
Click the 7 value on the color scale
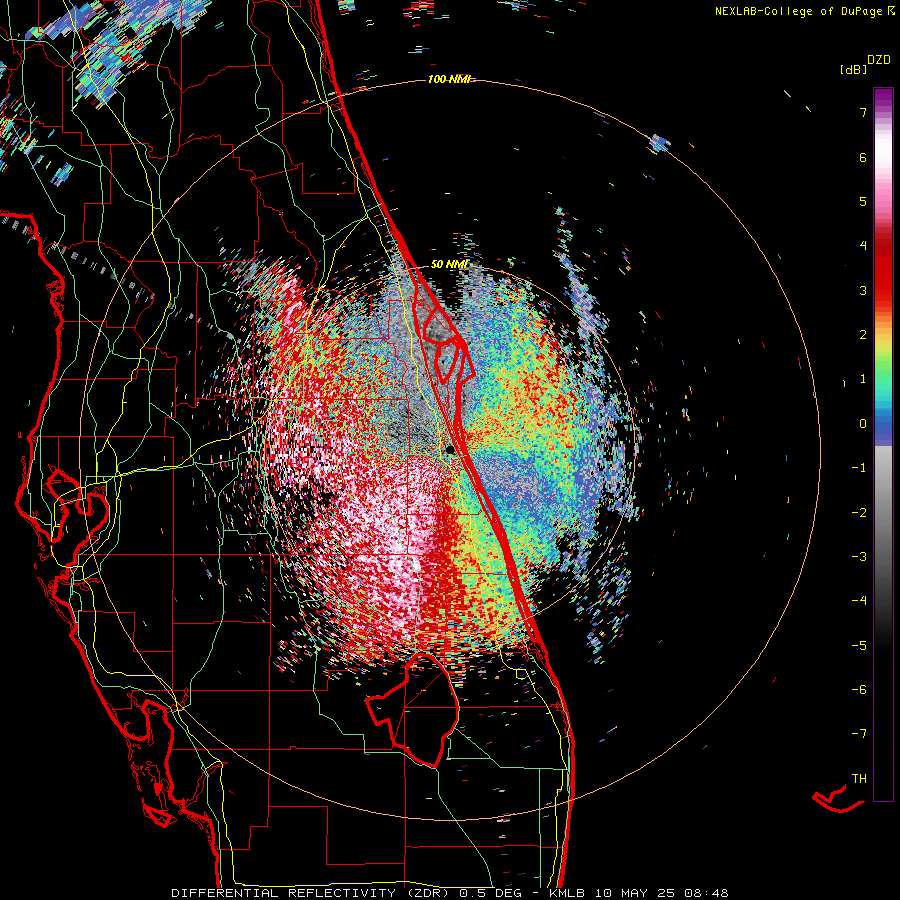tap(863, 112)
